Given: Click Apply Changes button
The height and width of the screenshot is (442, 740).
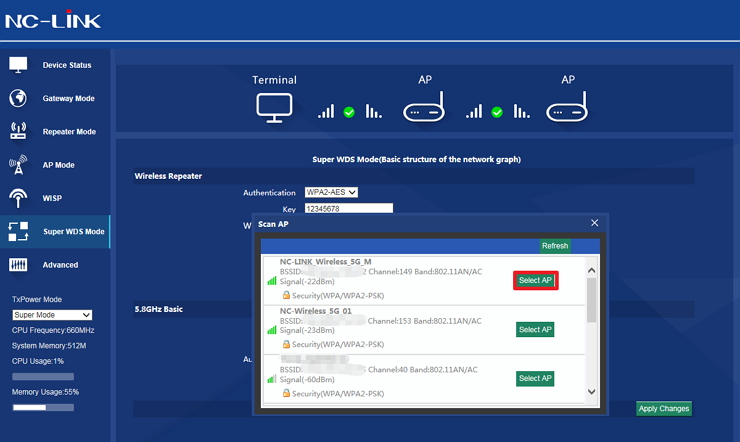Looking at the screenshot, I should pyautogui.click(x=664, y=409).
